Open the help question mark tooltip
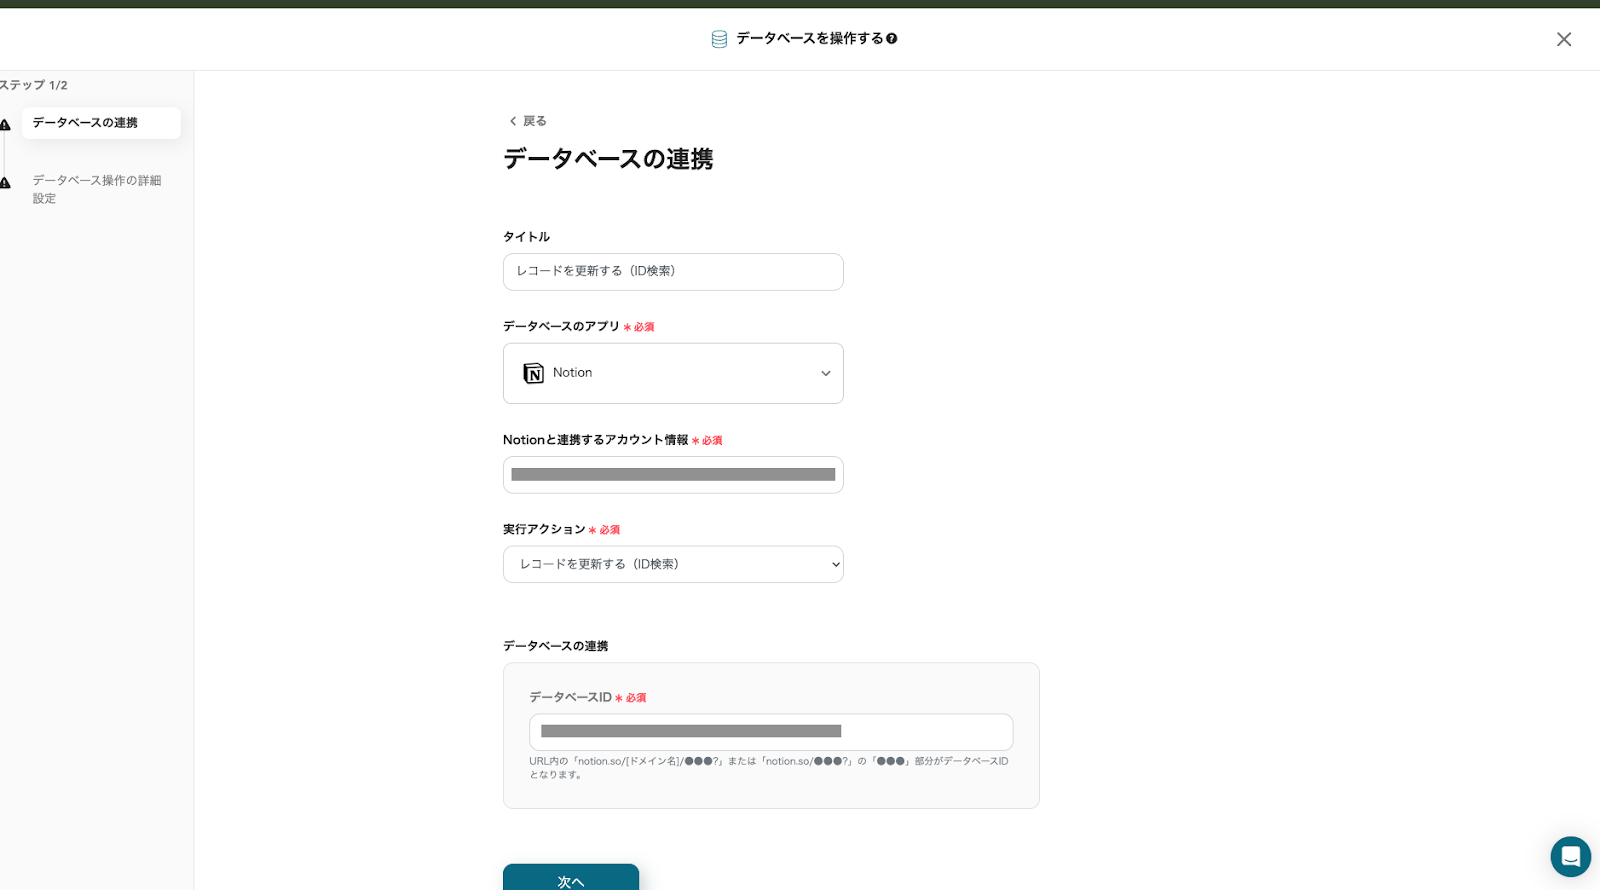The height and width of the screenshot is (890, 1600). click(892, 39)
